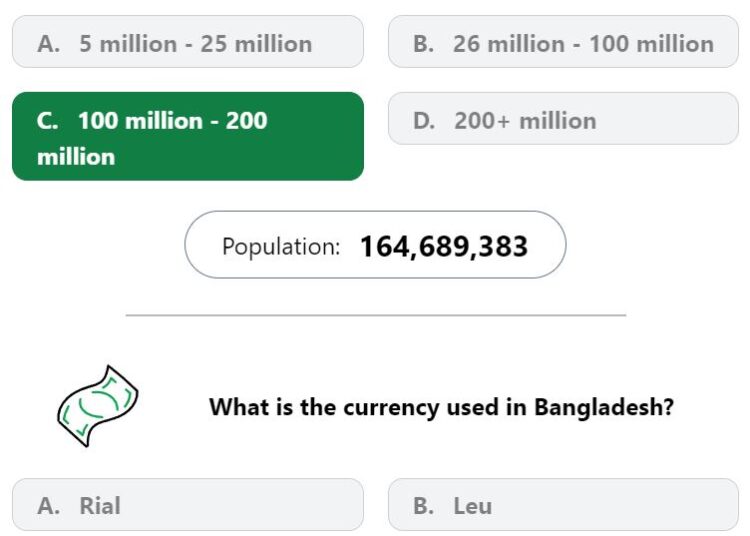Image resolution: width=750 pixels, height=536 pixels.
Task: Choose the 26 million - 100 million option
Action: click(x=563, y=42)
